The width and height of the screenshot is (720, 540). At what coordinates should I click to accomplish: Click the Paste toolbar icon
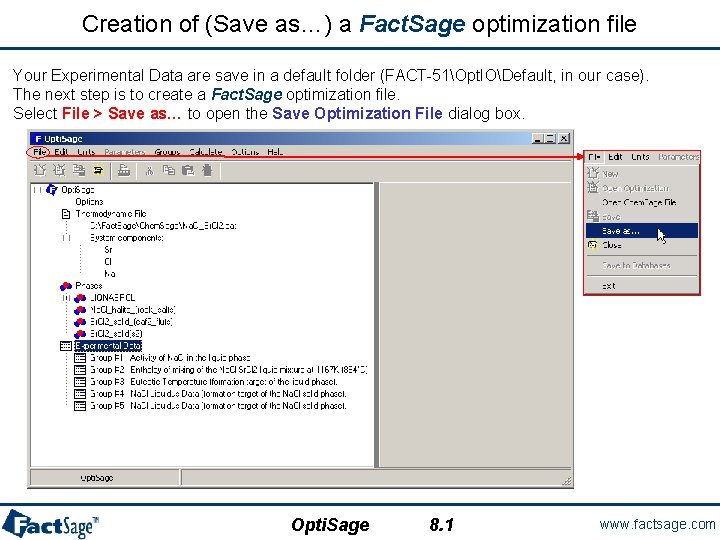pos(188,170)
